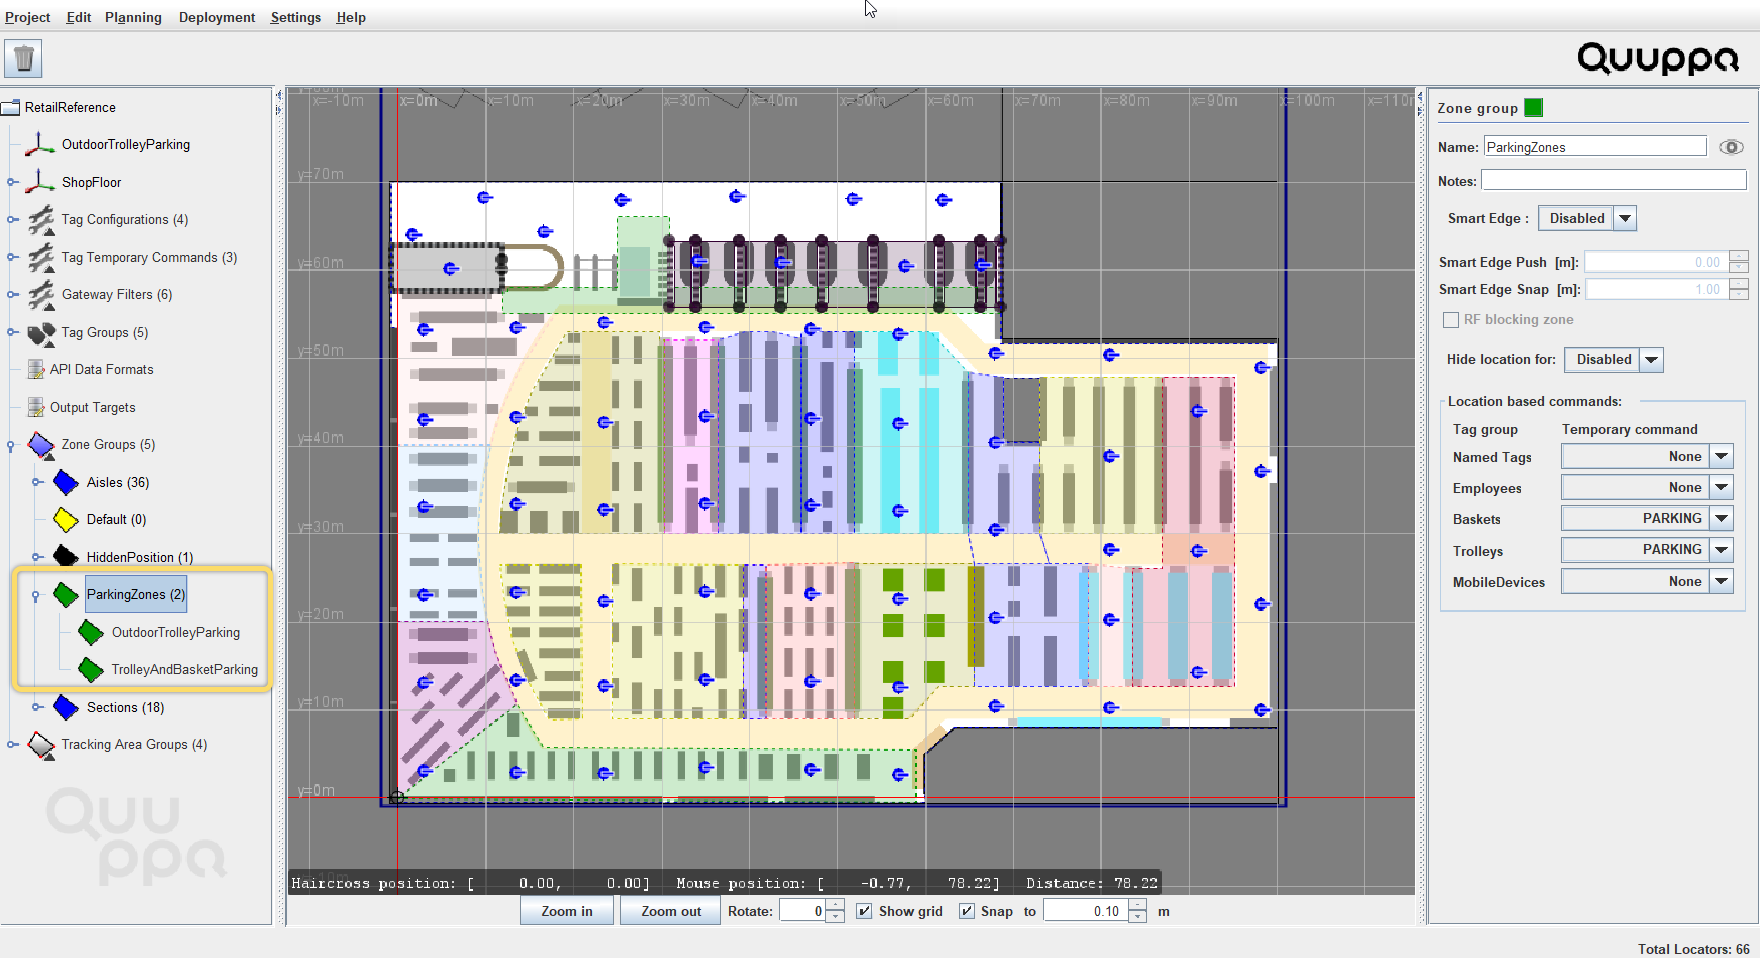Screen dimensions: 1760x958
Task: Click the zone group Name field
Action: pyautogui.click(x=1595, y=147)
